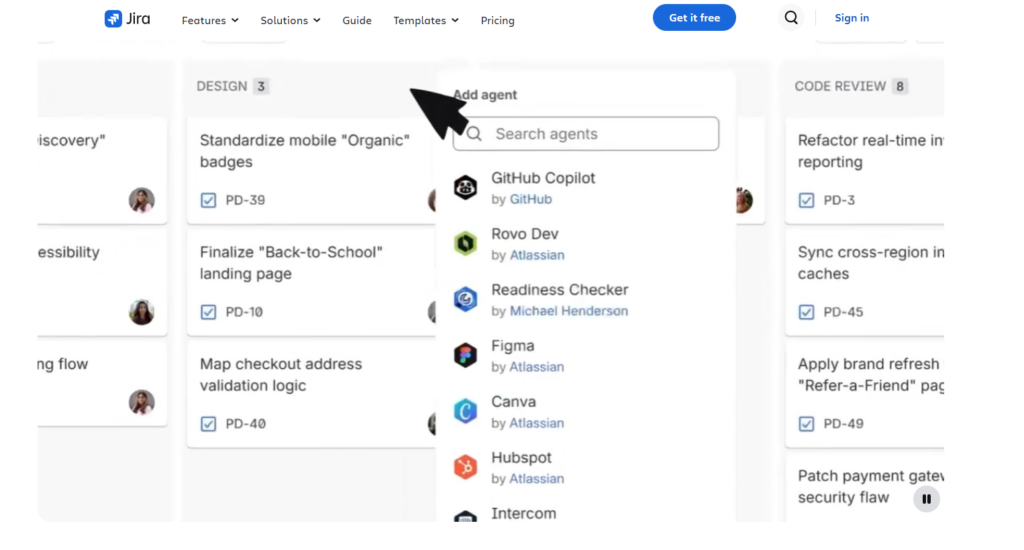Click issue key PD-40
This screenshot has height=550, width=1024.
(246, 424)
